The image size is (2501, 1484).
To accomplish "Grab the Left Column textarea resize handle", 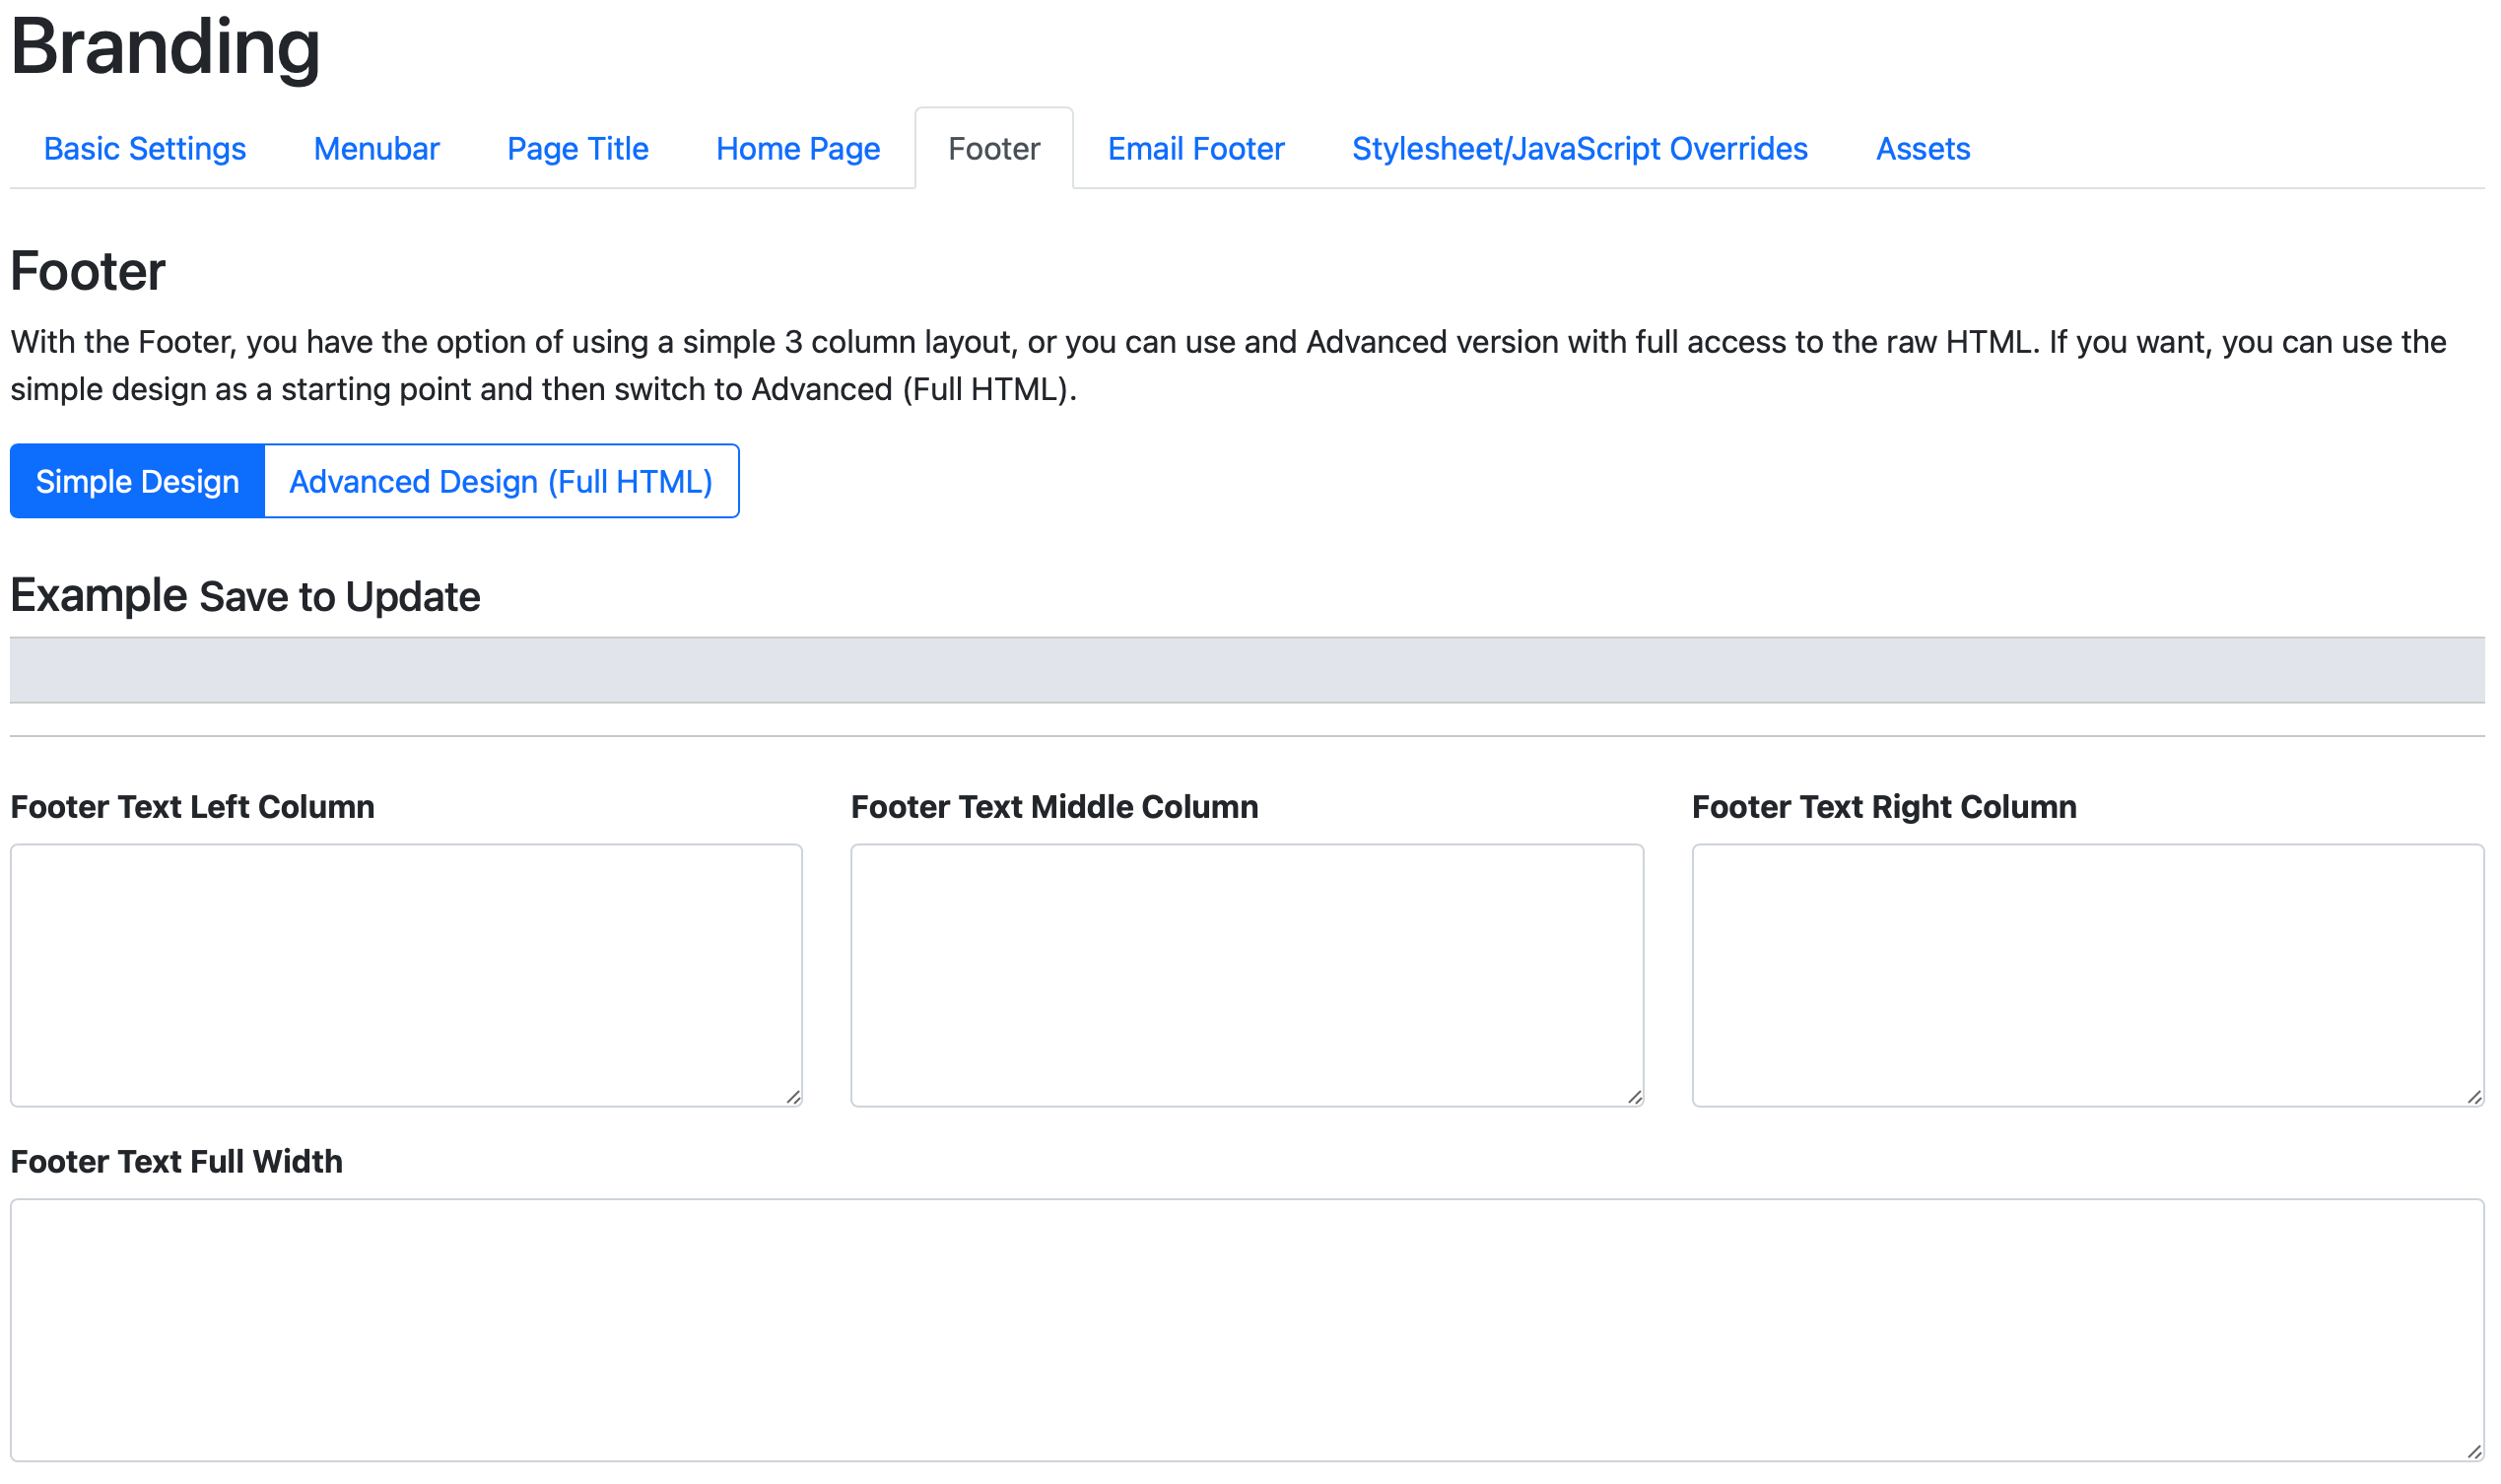I will (x=793, y=1097).
